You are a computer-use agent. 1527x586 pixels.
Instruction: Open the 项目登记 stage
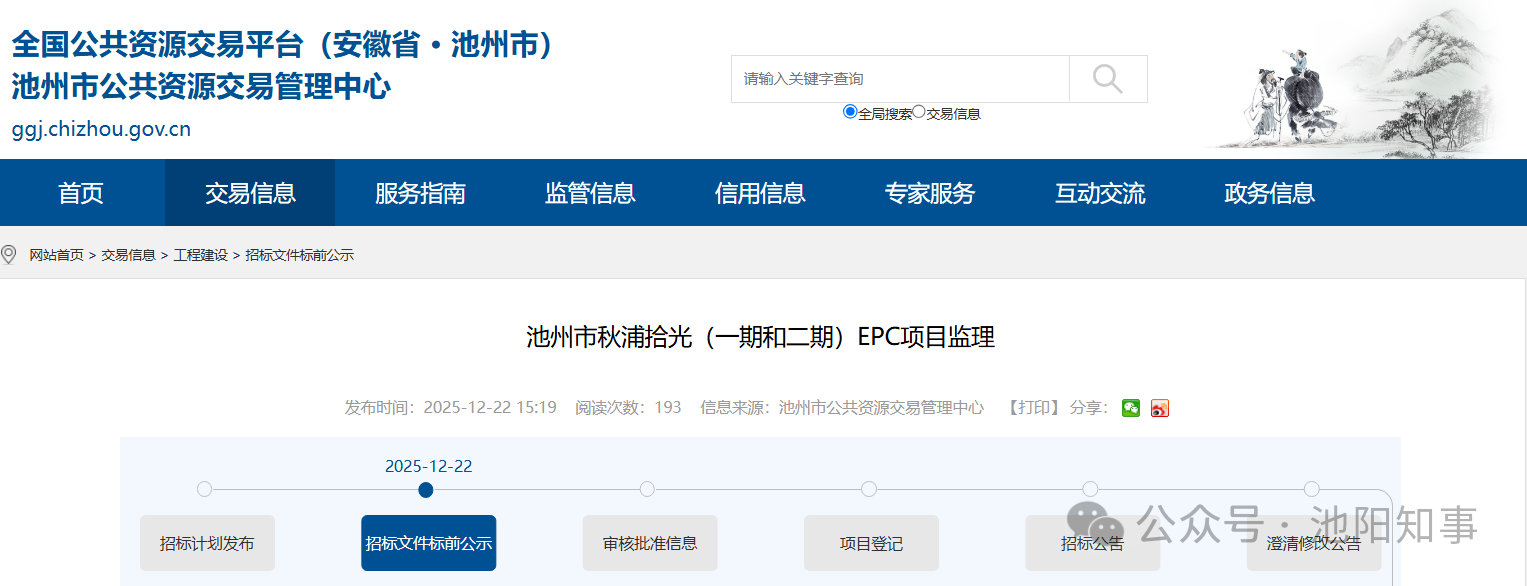(871, 544)
